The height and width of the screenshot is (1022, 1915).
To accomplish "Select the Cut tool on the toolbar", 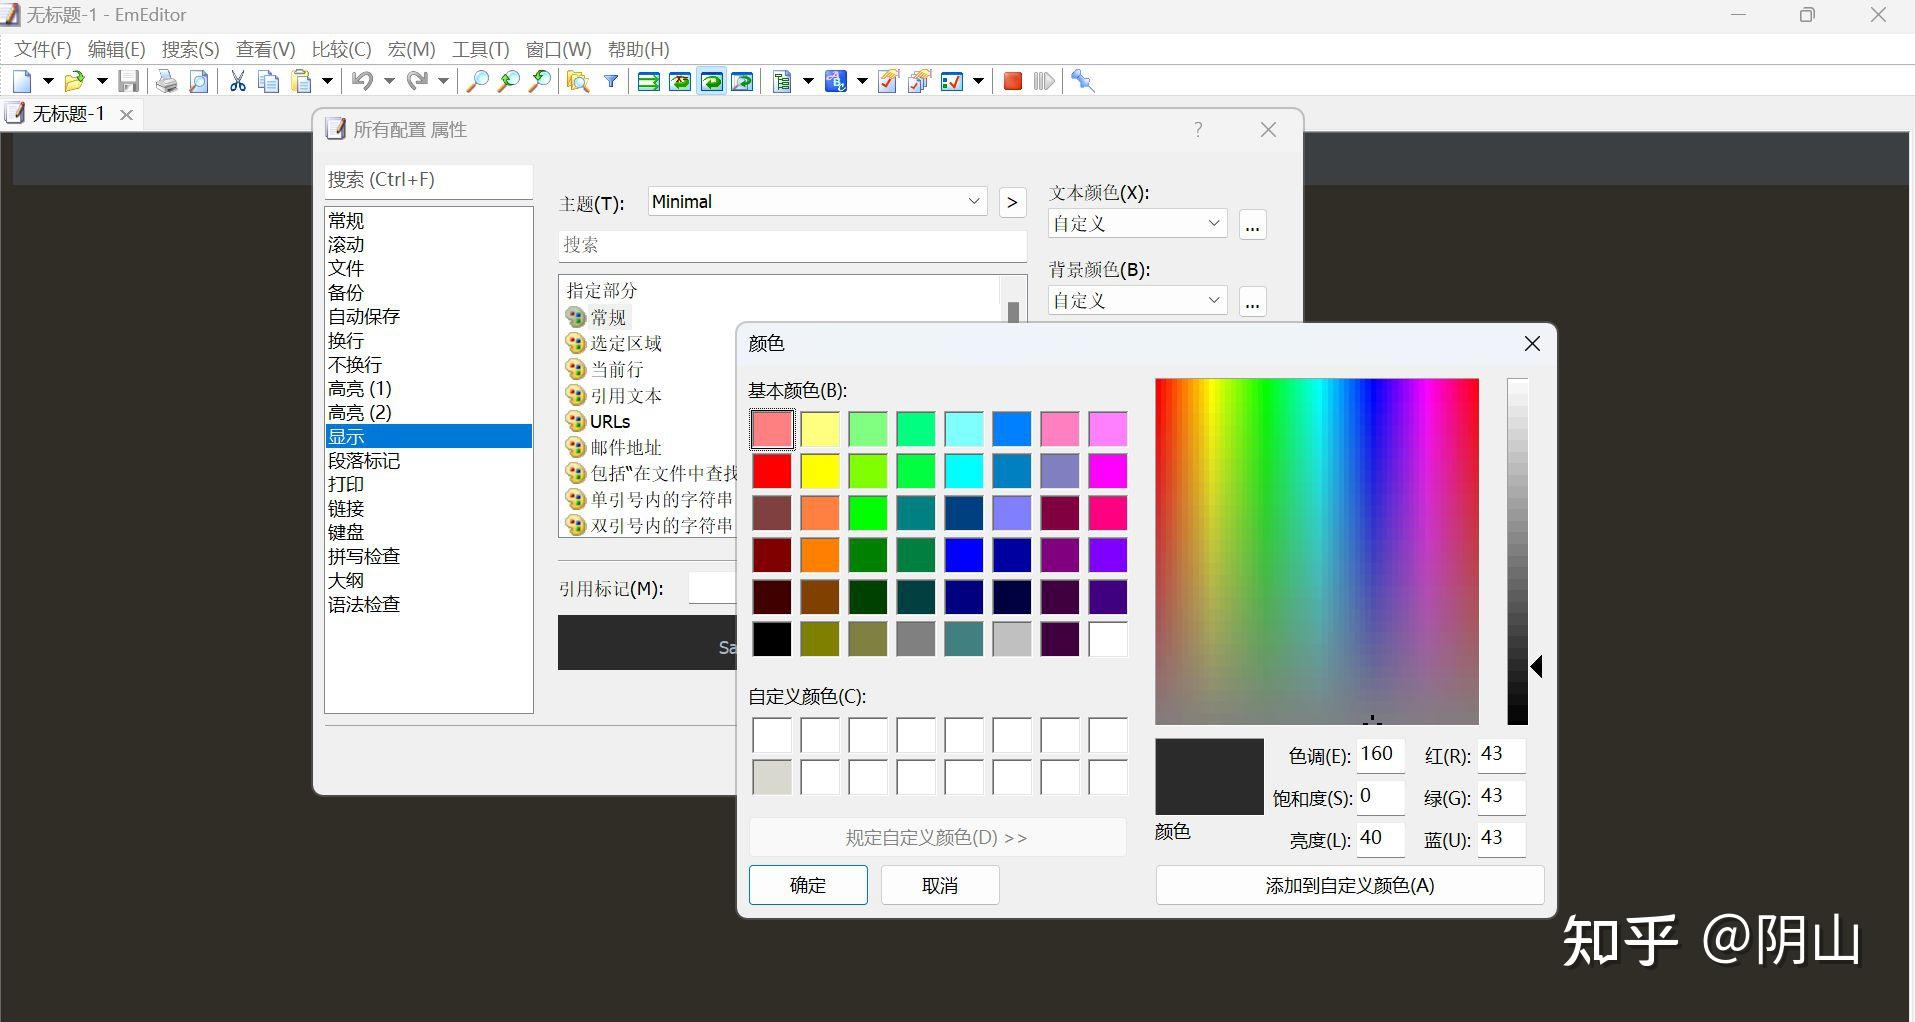I will pos(237,81).
